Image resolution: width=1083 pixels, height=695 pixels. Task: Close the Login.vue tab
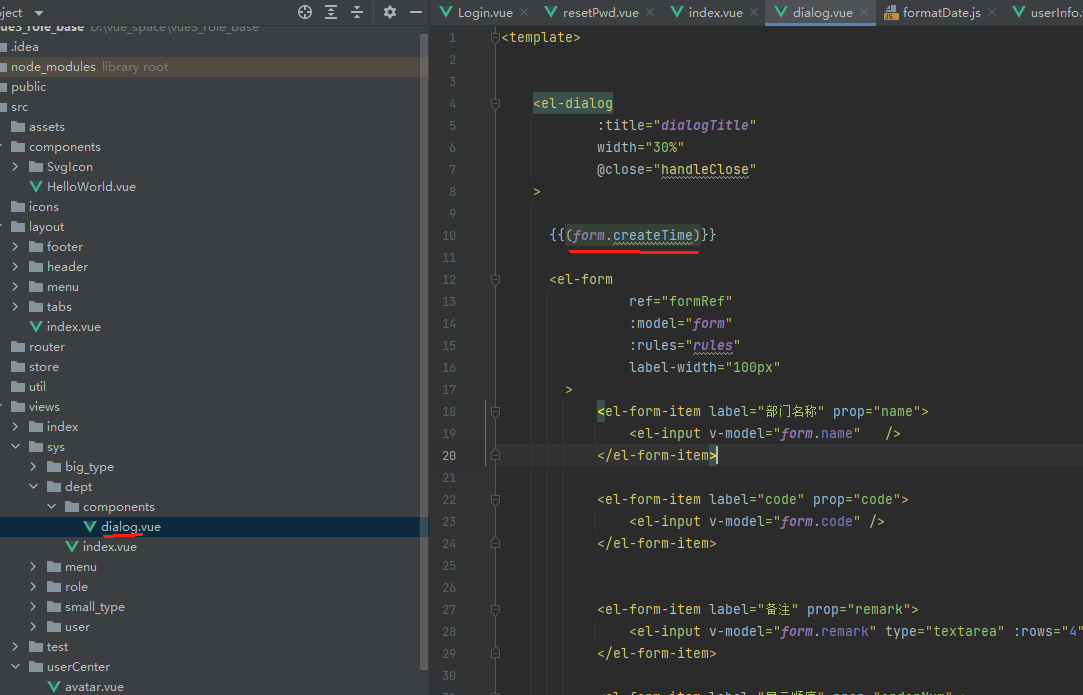[x=524, y=12]
